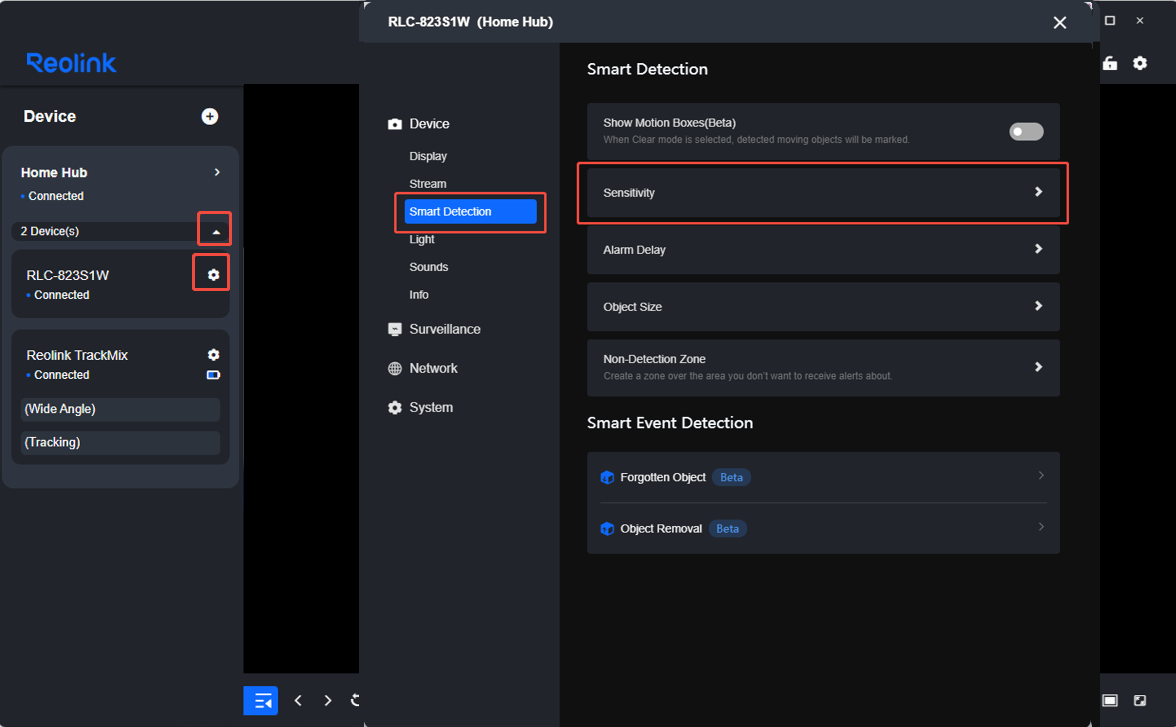Open Non-Detection Zone settings
The height and width of the screenshot is (727, 1176).
(823, 368)
